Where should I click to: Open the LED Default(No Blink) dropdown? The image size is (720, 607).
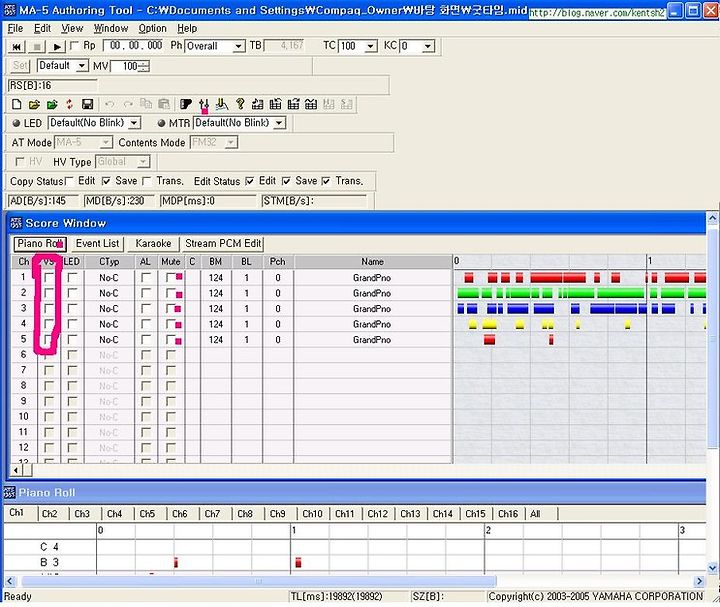[x=134, y=123]
